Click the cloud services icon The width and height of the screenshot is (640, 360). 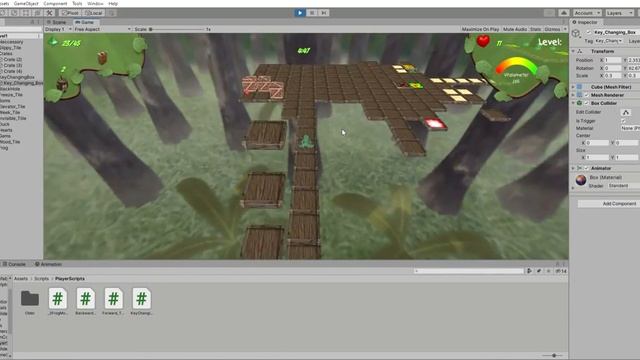pyautogui.click(x=564, y=13)
